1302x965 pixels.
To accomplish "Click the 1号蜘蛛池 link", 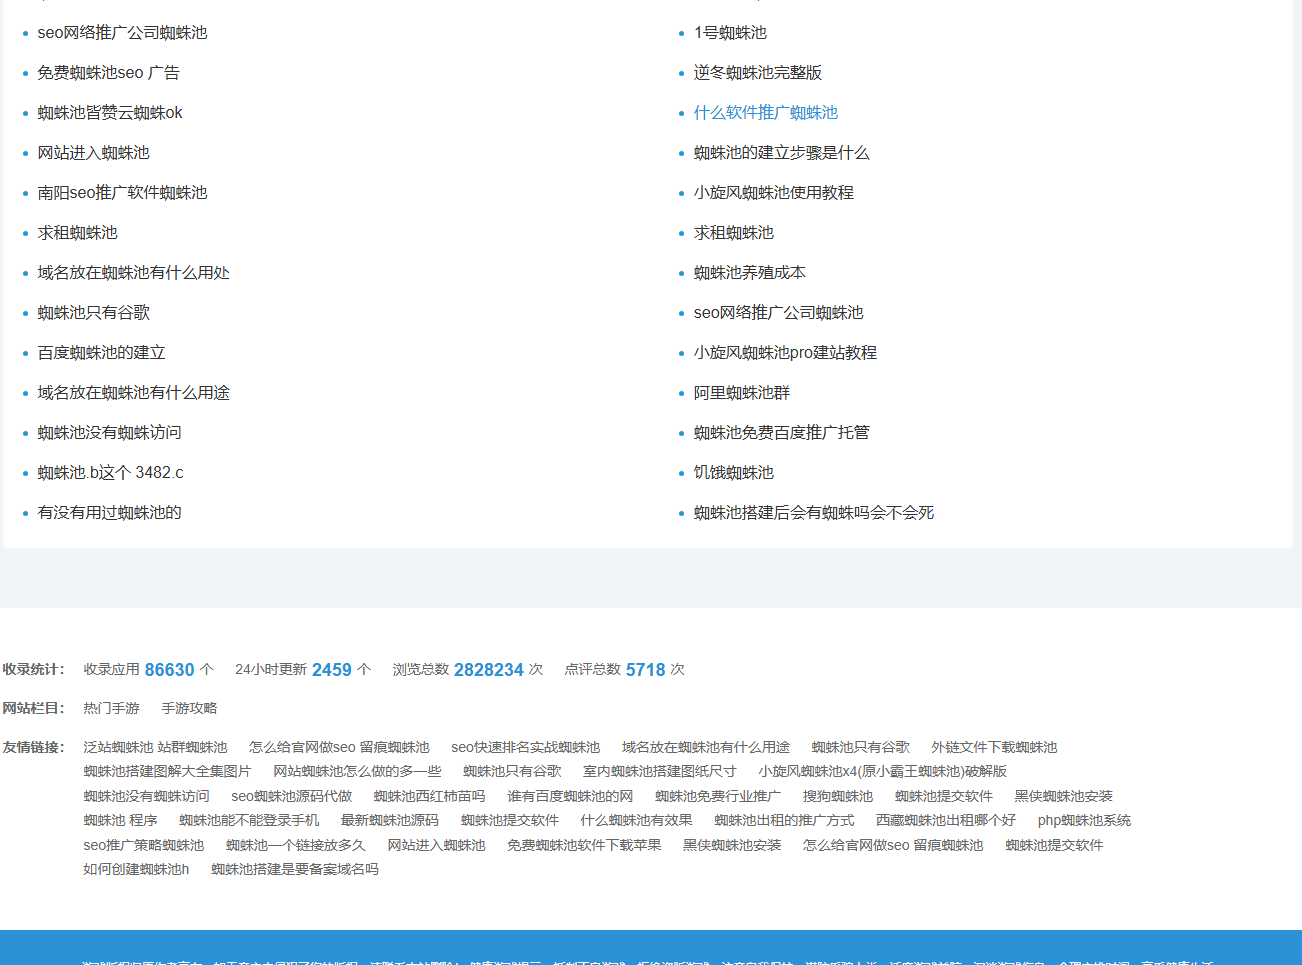I will pyautogui.click(x=730, y=33).
